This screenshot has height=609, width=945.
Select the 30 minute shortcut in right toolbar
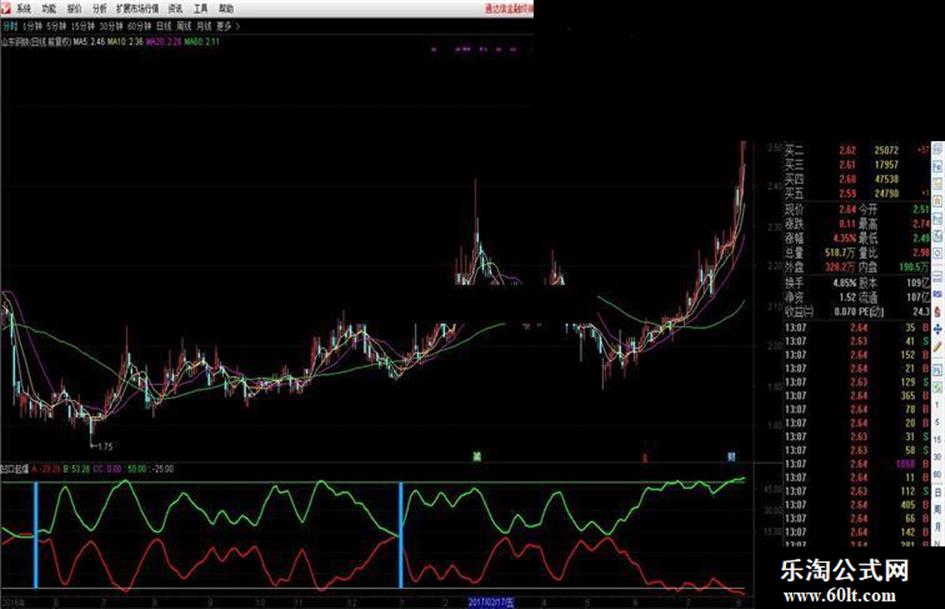pos(938,457)
